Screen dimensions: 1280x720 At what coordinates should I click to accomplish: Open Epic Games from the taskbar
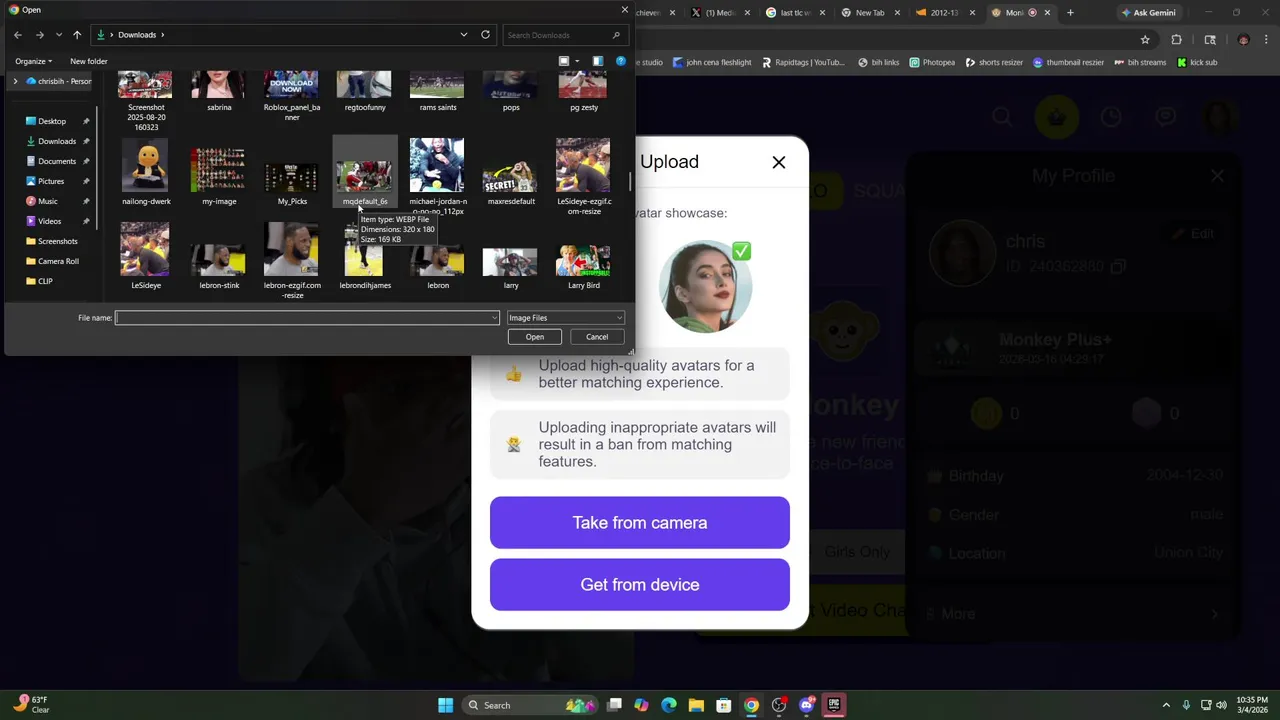(x=834, y=705)
